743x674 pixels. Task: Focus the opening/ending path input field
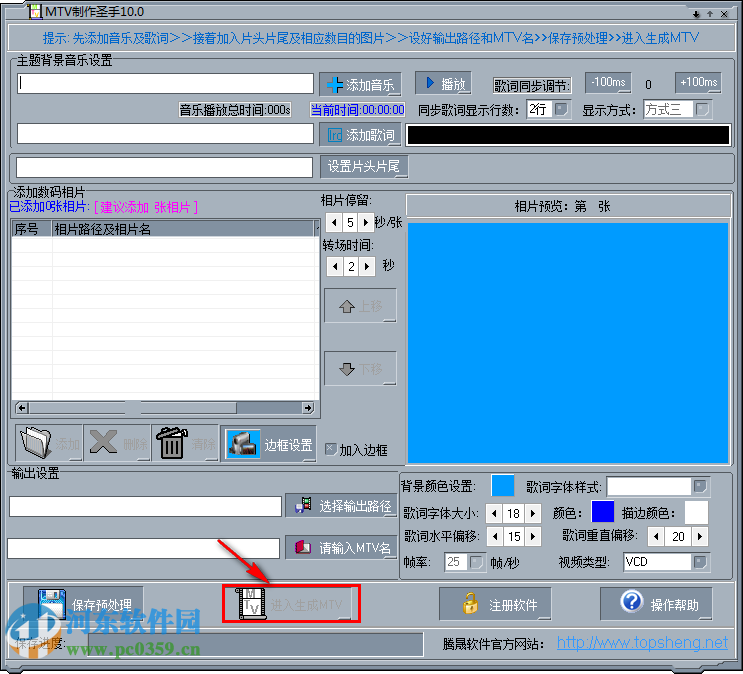point(164,167)
